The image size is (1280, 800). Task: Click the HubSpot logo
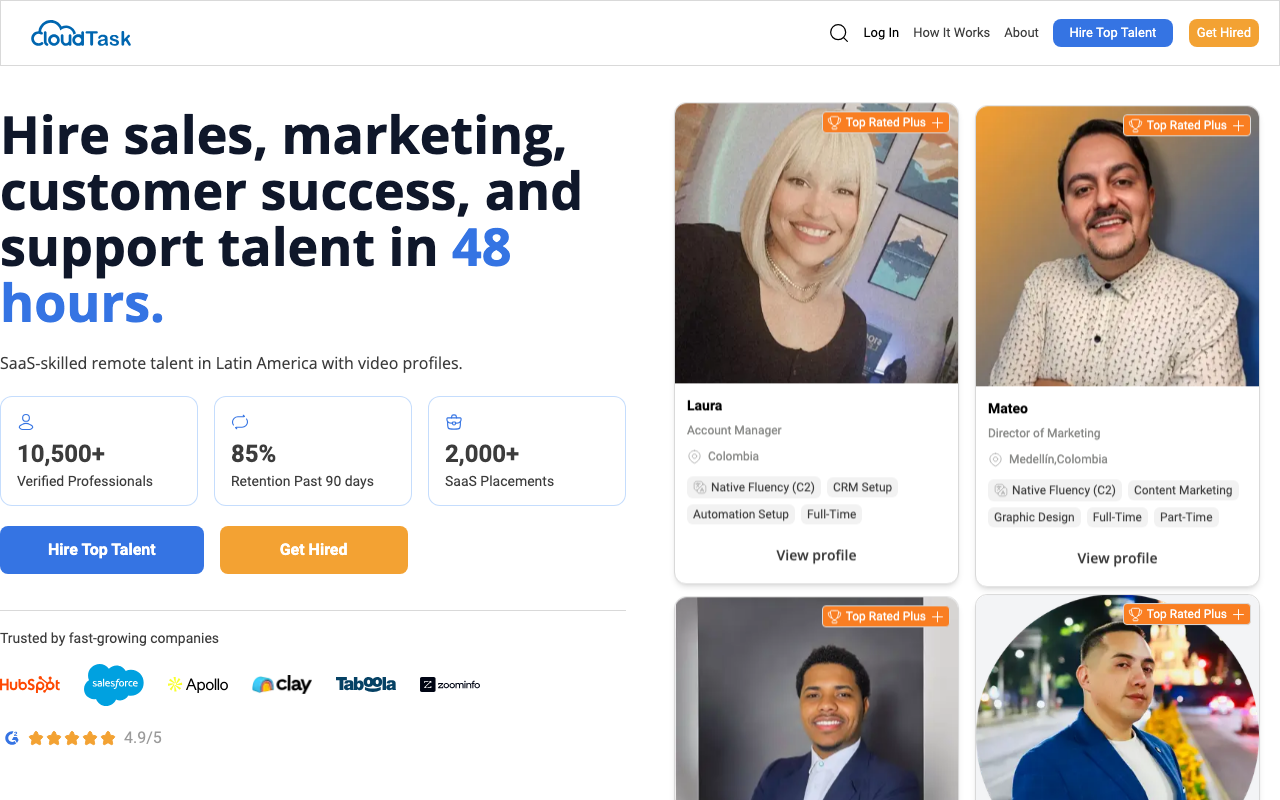30,685
